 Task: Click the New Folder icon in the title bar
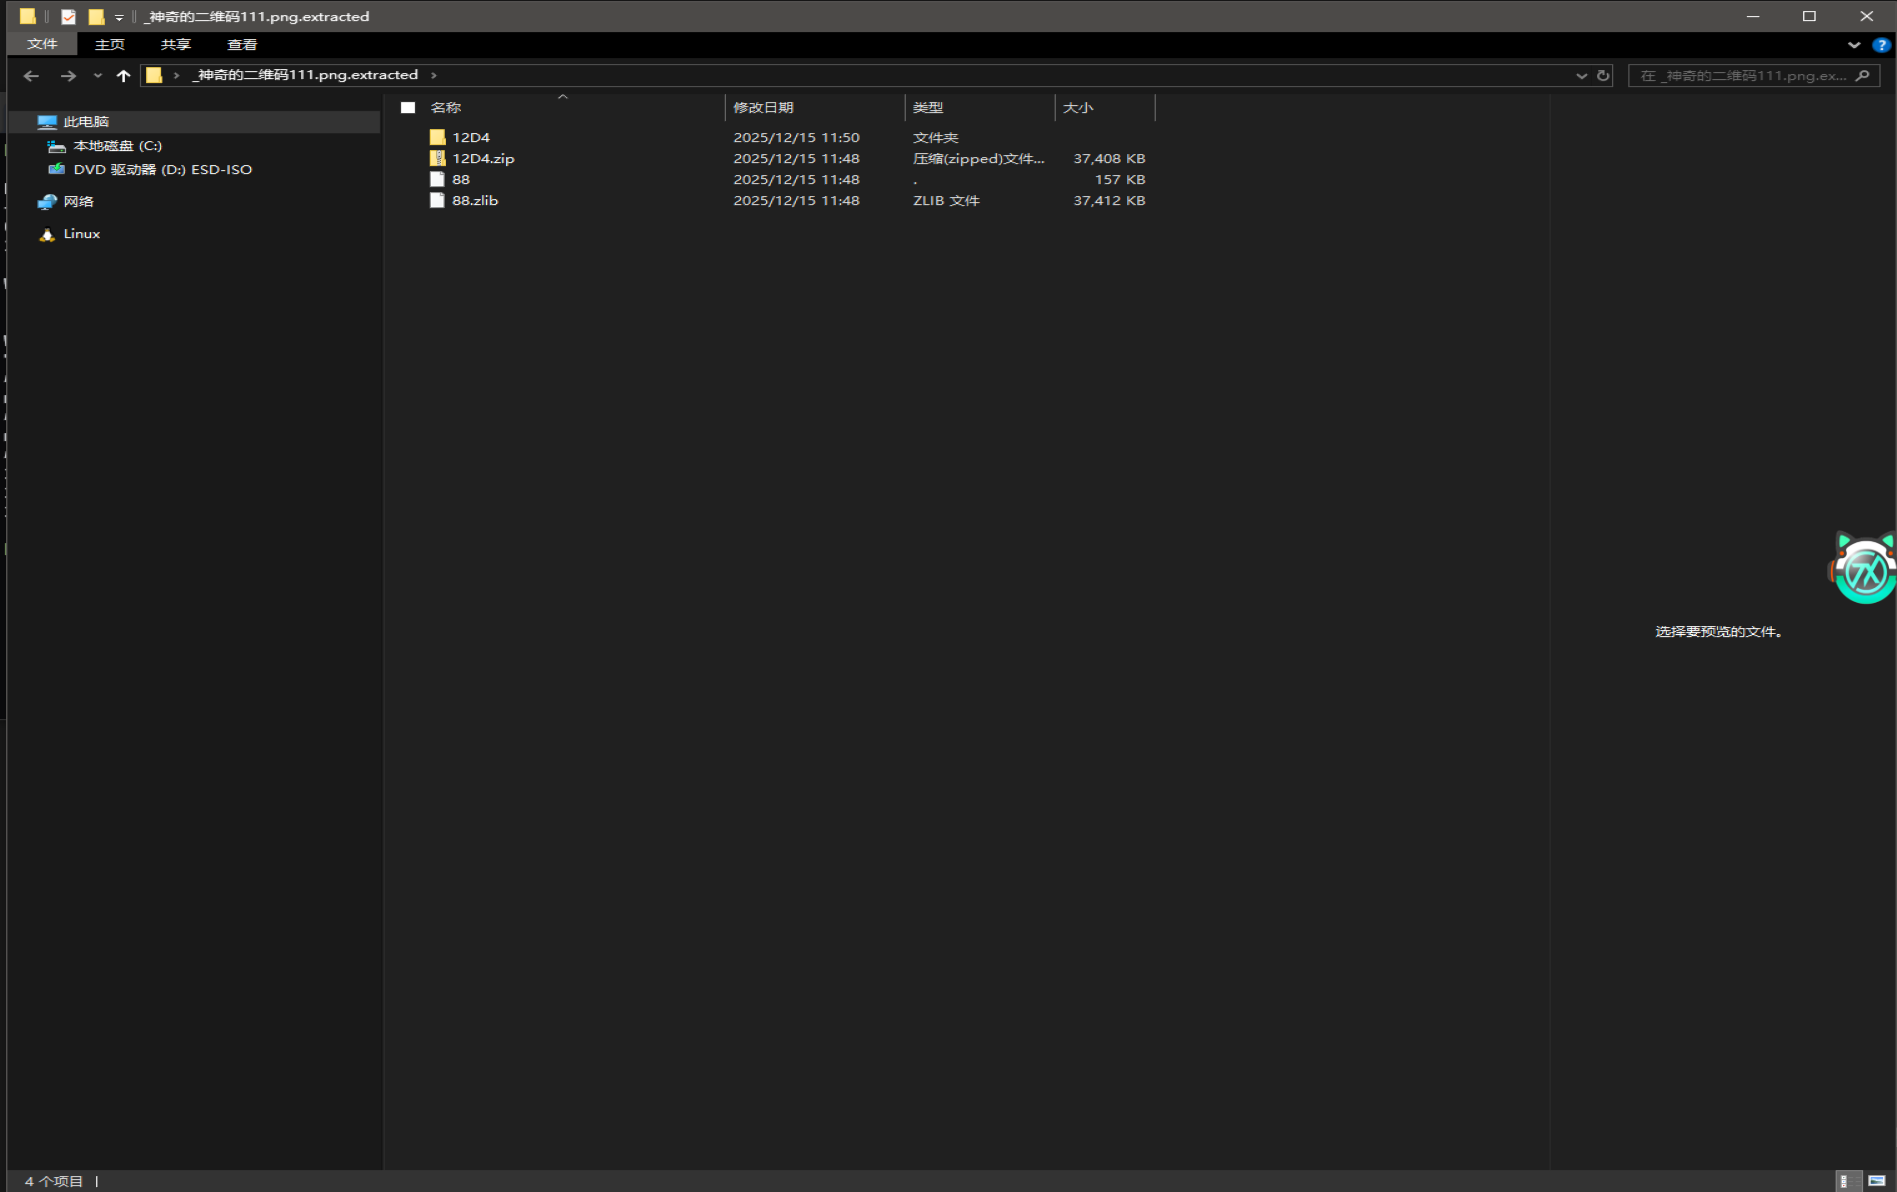96,17
